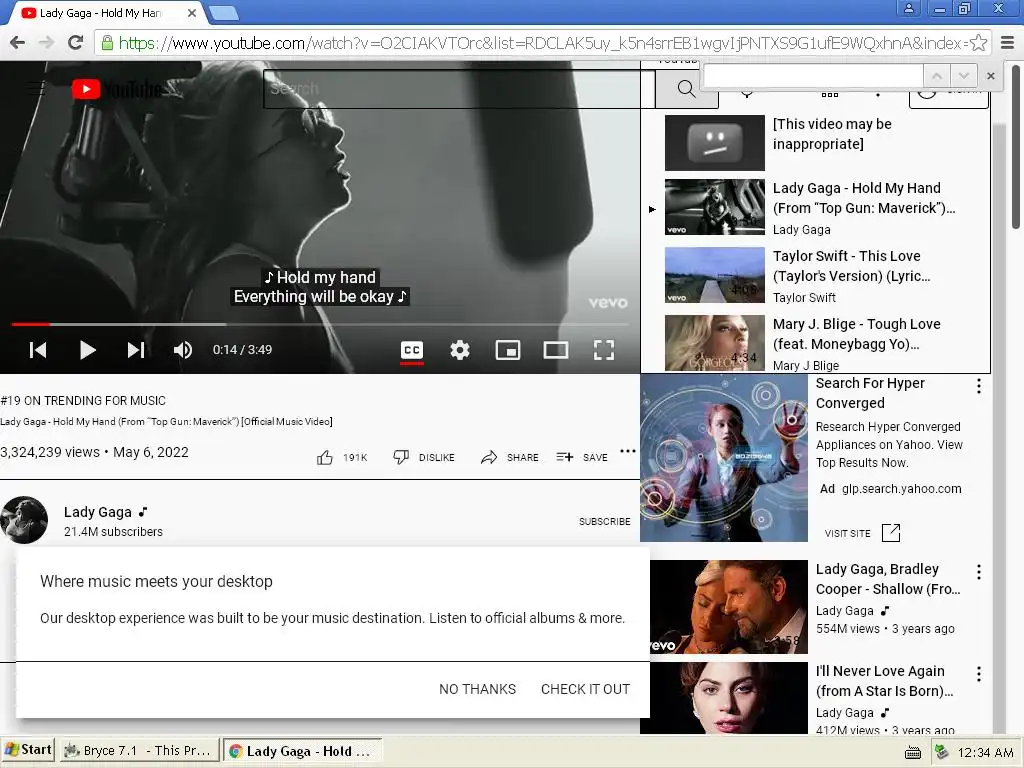Close the find bar
The height and width of the screenshot is (768, 1024).
point(991,76)
